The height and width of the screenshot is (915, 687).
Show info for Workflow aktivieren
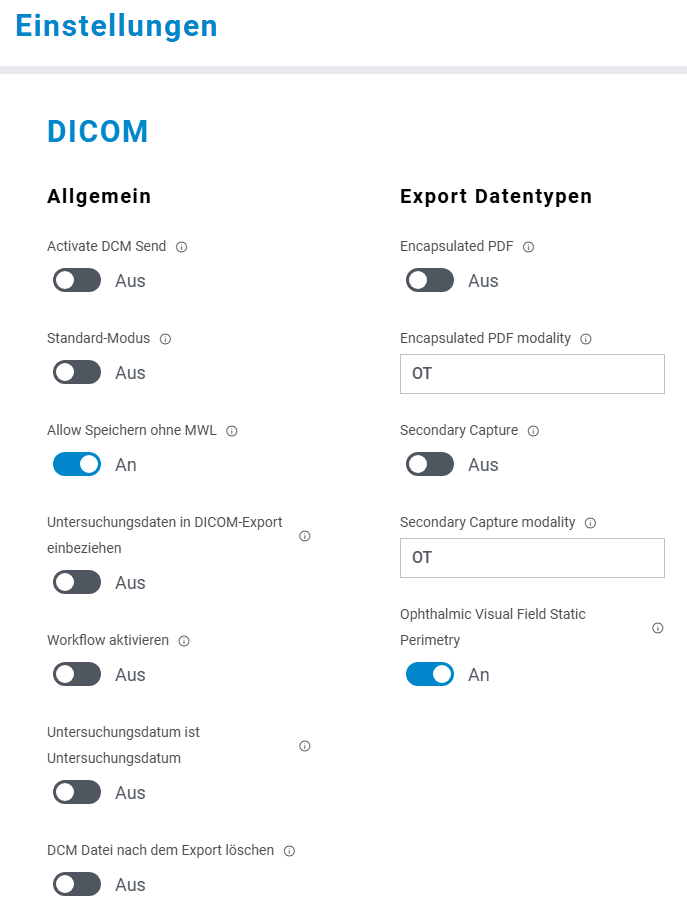pos(184,641)
